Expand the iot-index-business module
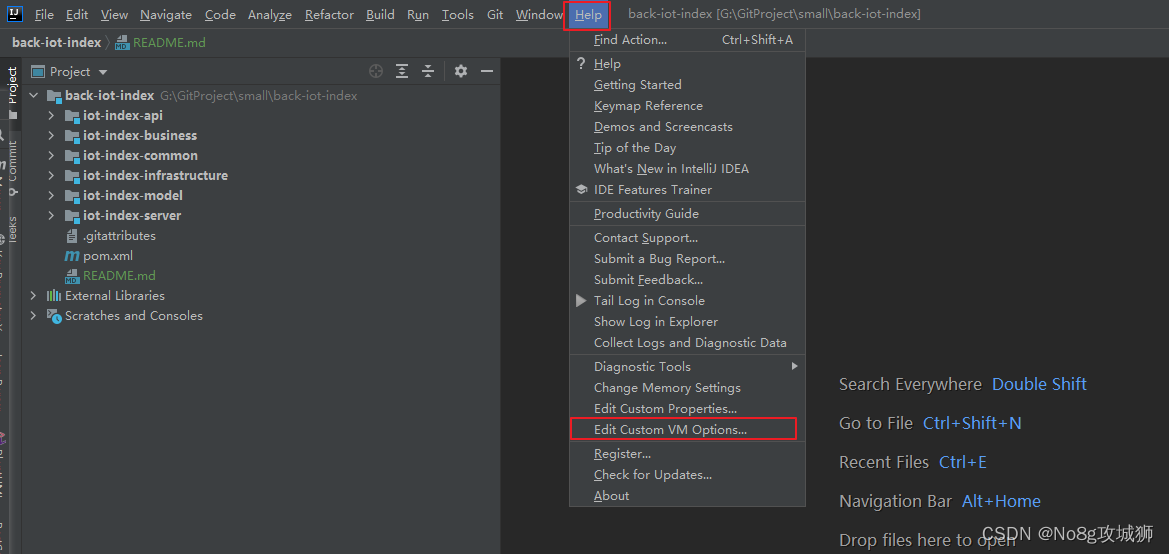The width and height of the screenshot is (1169, 554). coord(51,136)
